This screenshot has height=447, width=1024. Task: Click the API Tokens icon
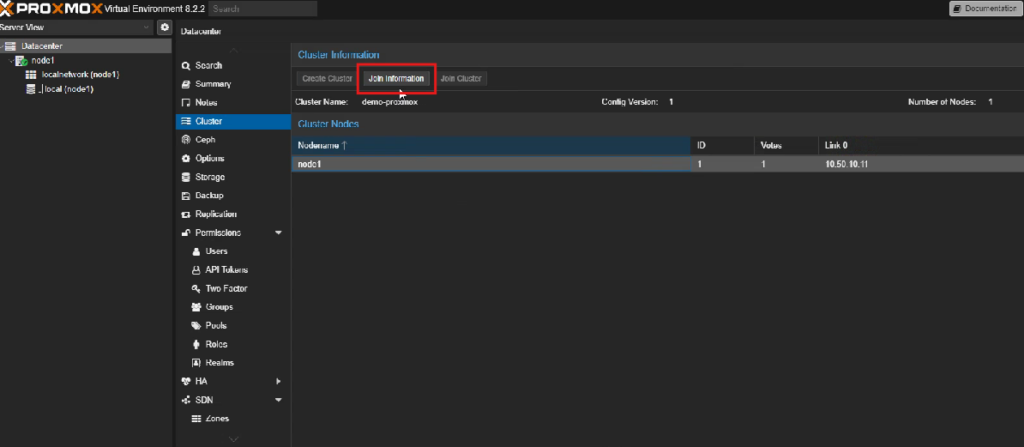(196, 270)
